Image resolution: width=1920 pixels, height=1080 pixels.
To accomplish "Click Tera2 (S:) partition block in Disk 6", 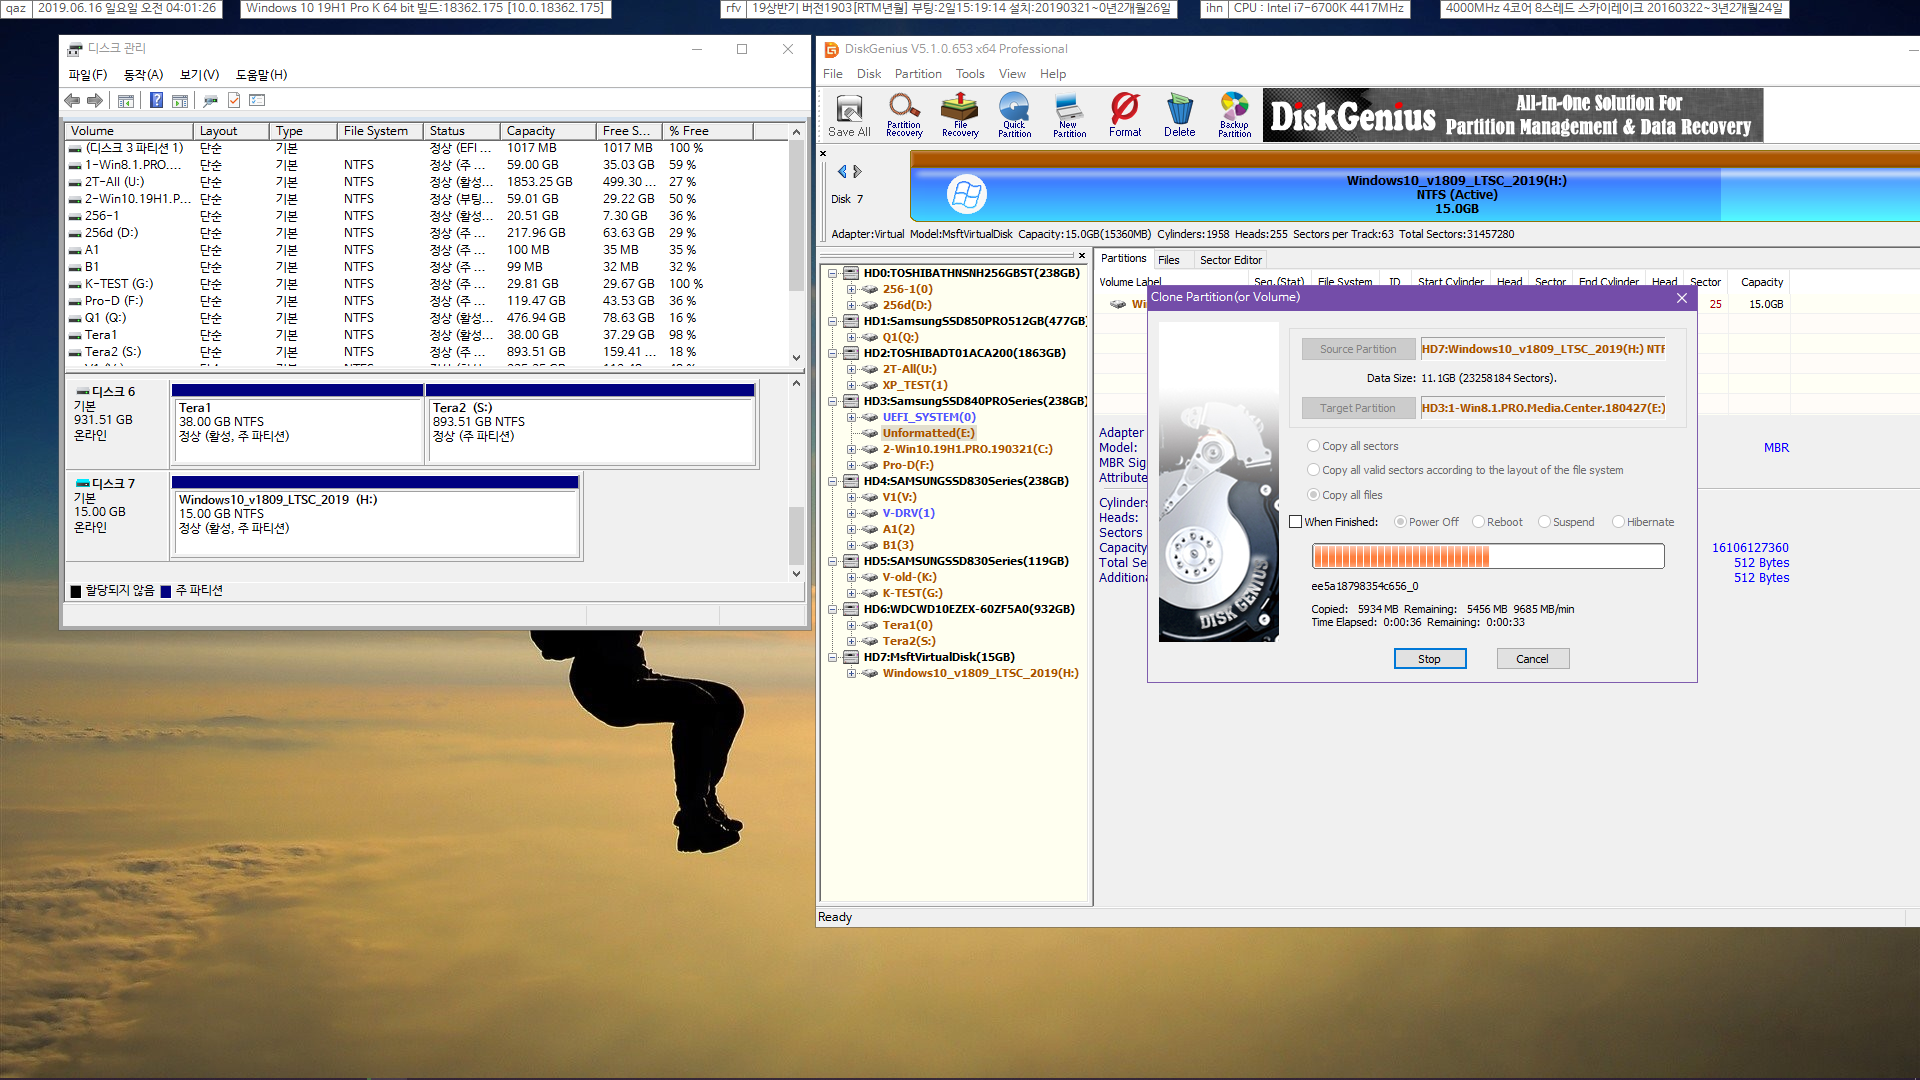I will (591, 424).
